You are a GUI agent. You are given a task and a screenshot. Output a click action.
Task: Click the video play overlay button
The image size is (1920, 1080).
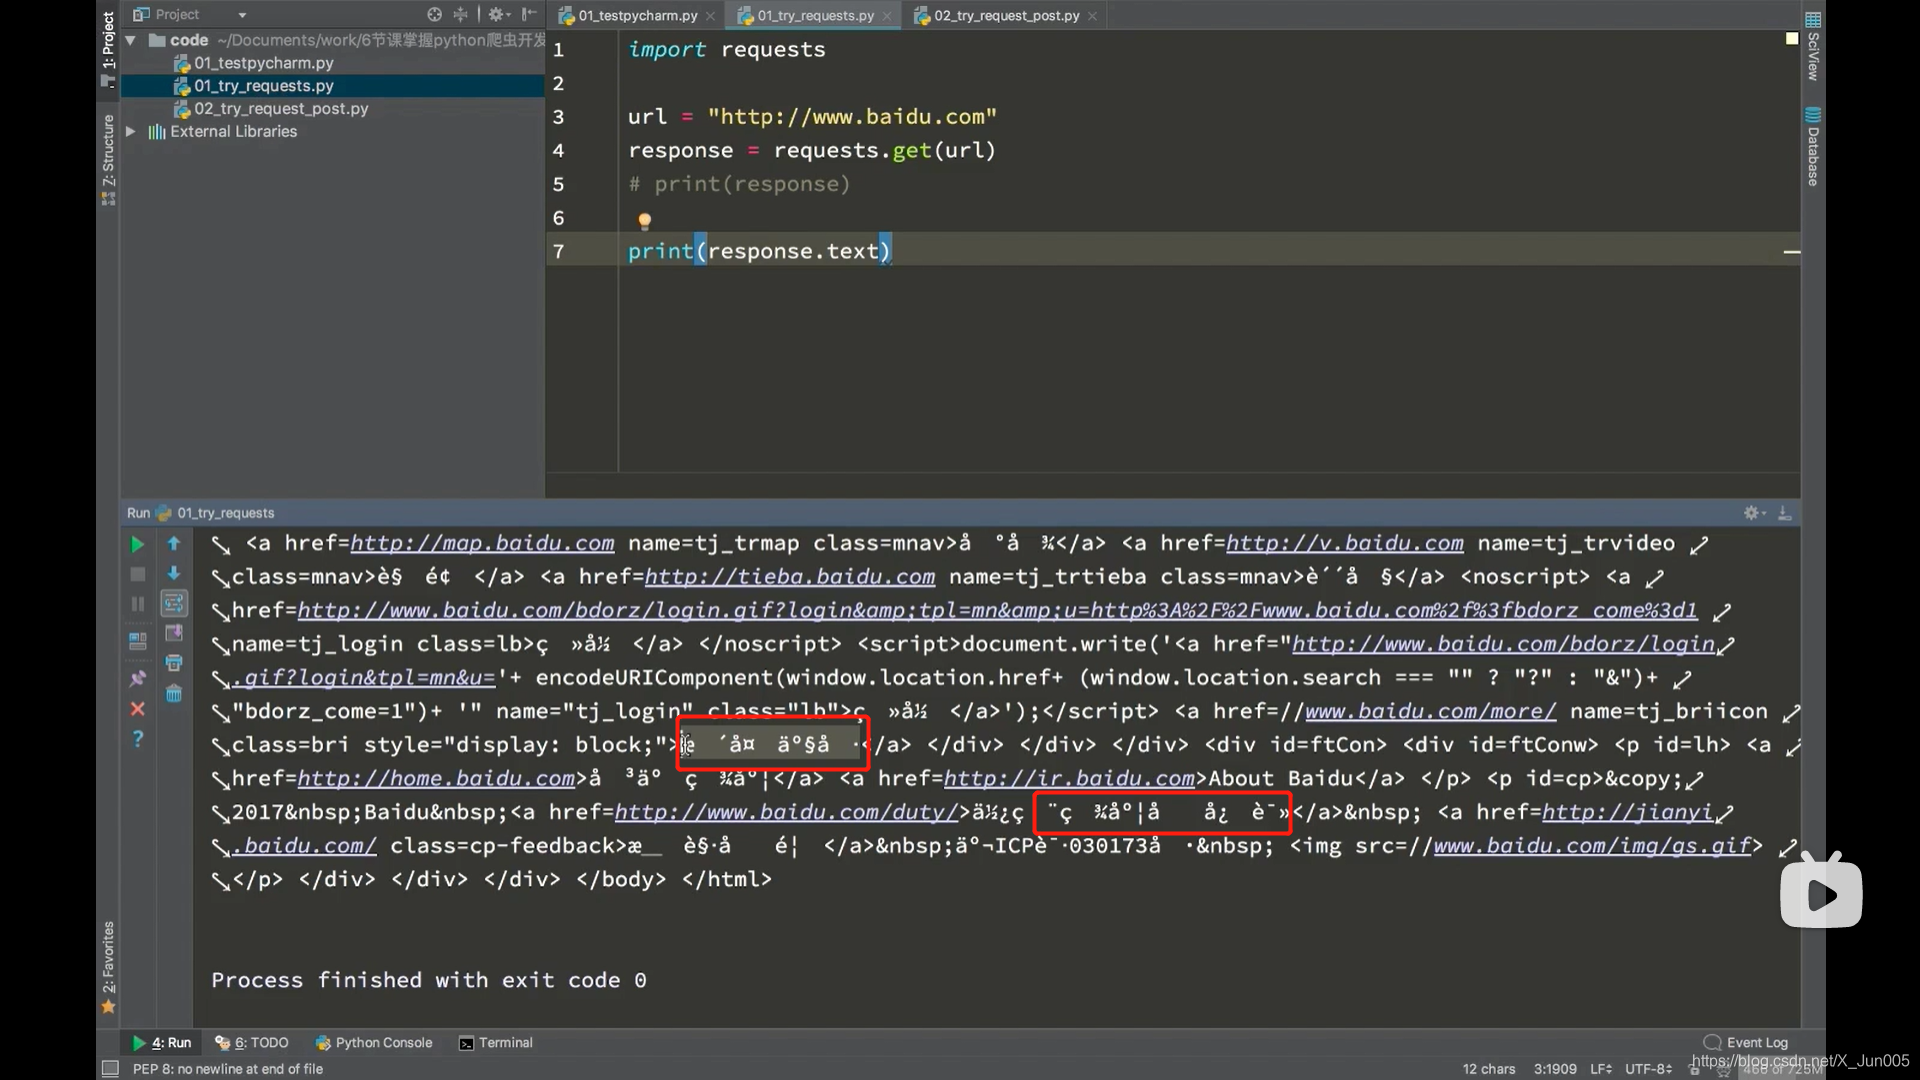click(x=1821, y=893)
